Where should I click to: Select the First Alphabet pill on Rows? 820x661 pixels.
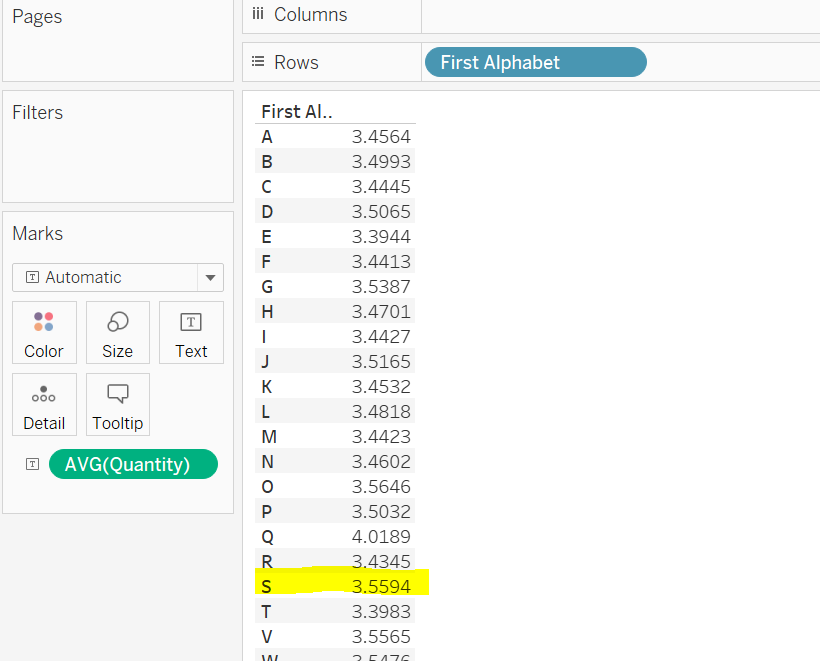point(535,62)
